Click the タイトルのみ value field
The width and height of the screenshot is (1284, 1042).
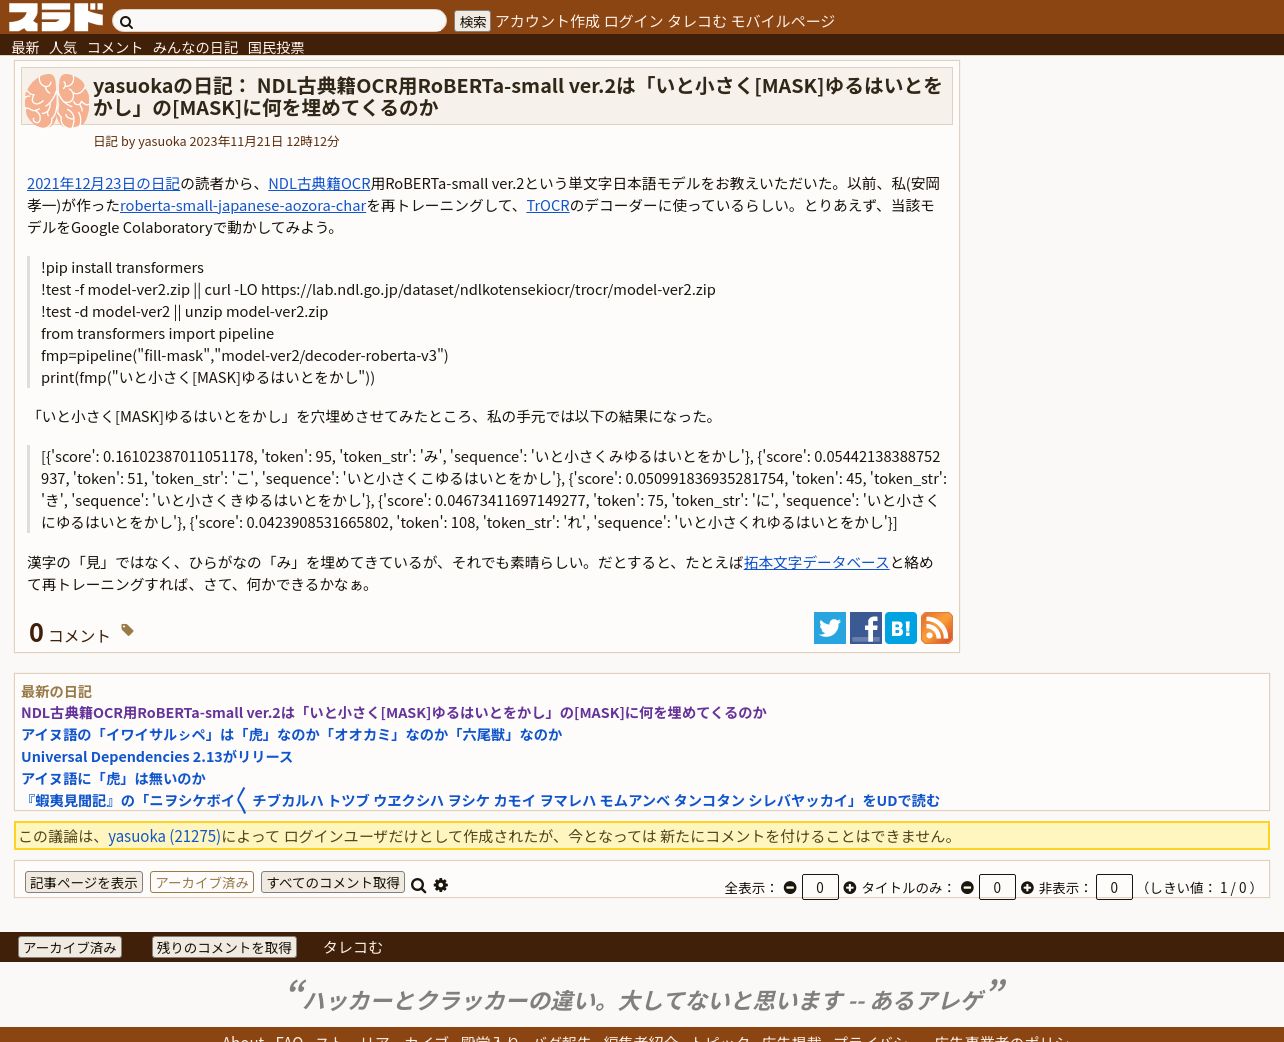997,887
